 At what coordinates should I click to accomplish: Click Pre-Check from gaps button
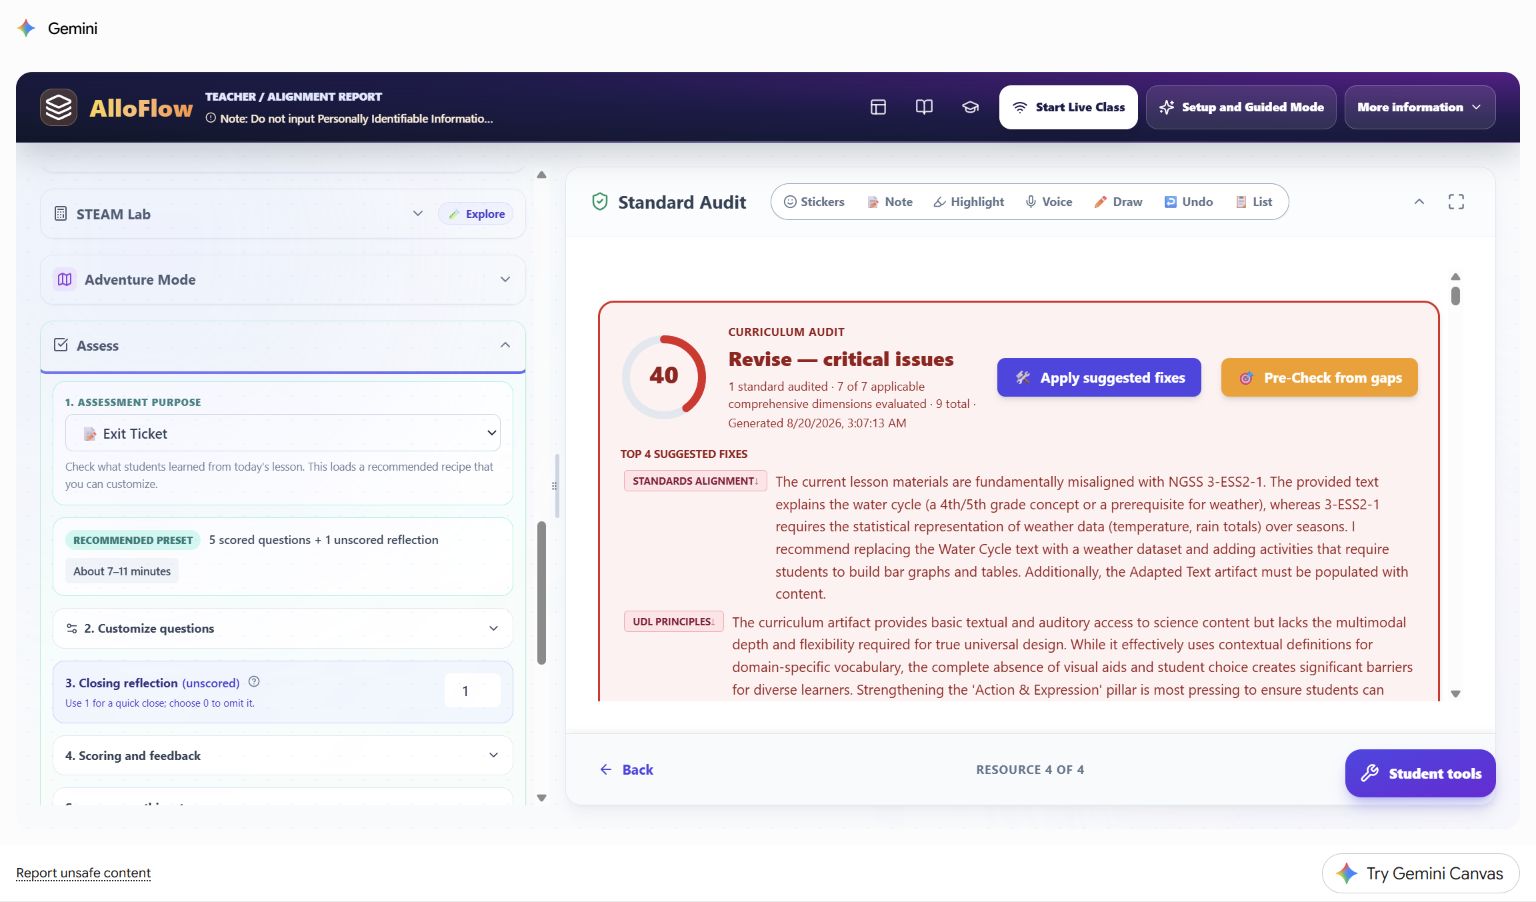click(x=1319, y=378)
